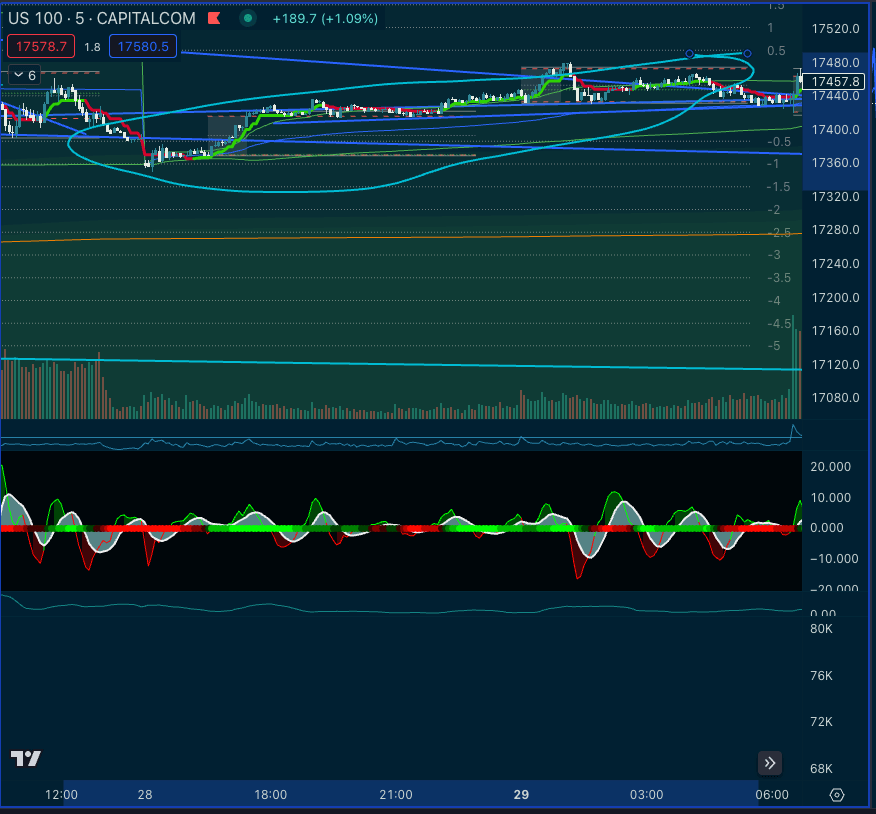The image size is (876, 814).
Task: Click the green market status indicator icon
Action: (x=248, y=18)
